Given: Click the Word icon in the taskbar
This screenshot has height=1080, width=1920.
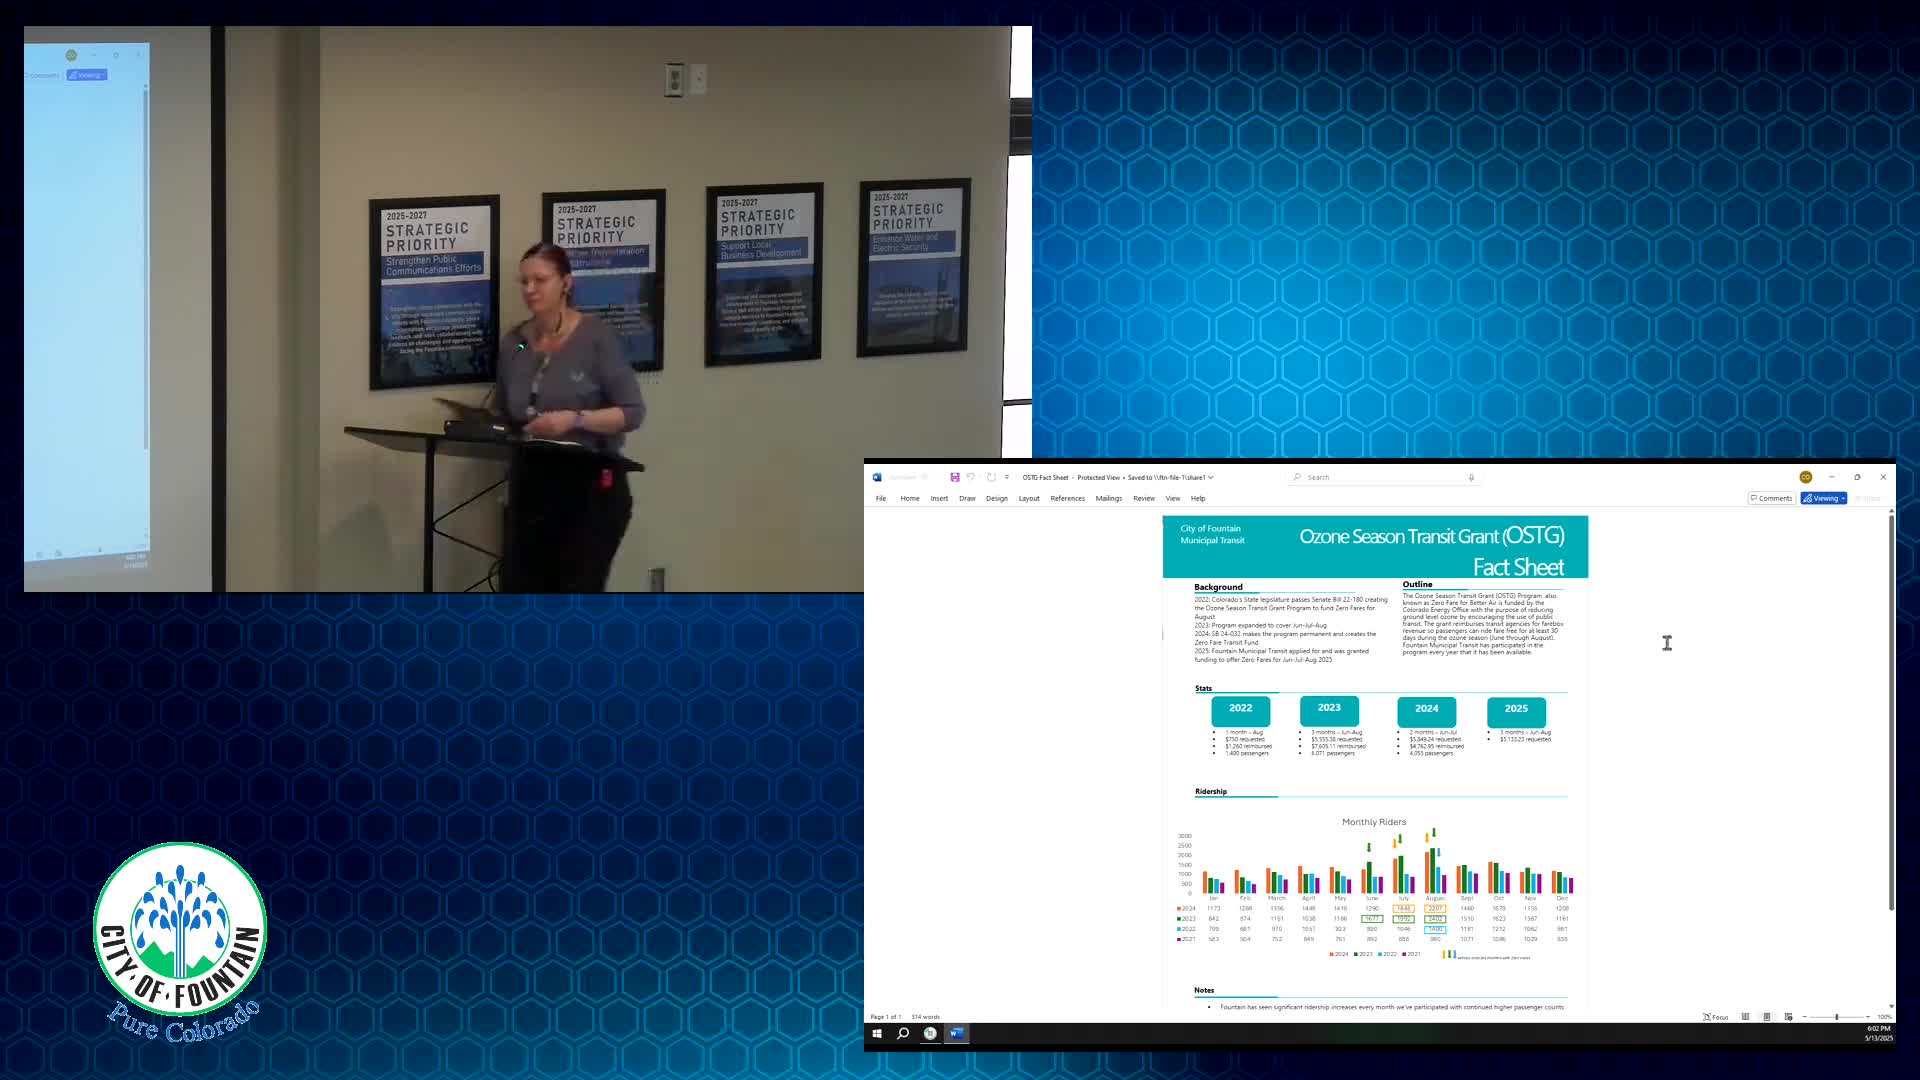Looking at the screenshot, I should (x=956, y=1034).
